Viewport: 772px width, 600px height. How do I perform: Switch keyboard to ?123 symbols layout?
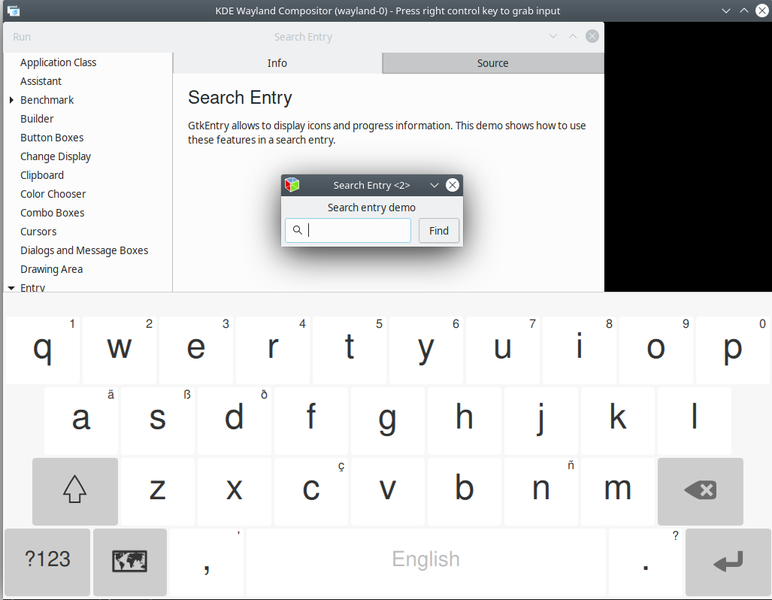(x=47, y=561)
